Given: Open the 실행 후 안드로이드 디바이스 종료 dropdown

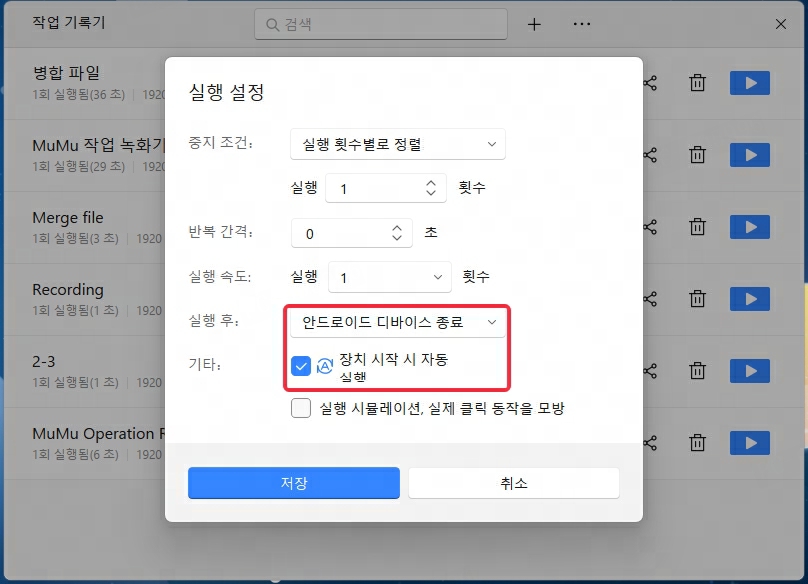Looking at the screenshot, I should click(x=398, y=322).
